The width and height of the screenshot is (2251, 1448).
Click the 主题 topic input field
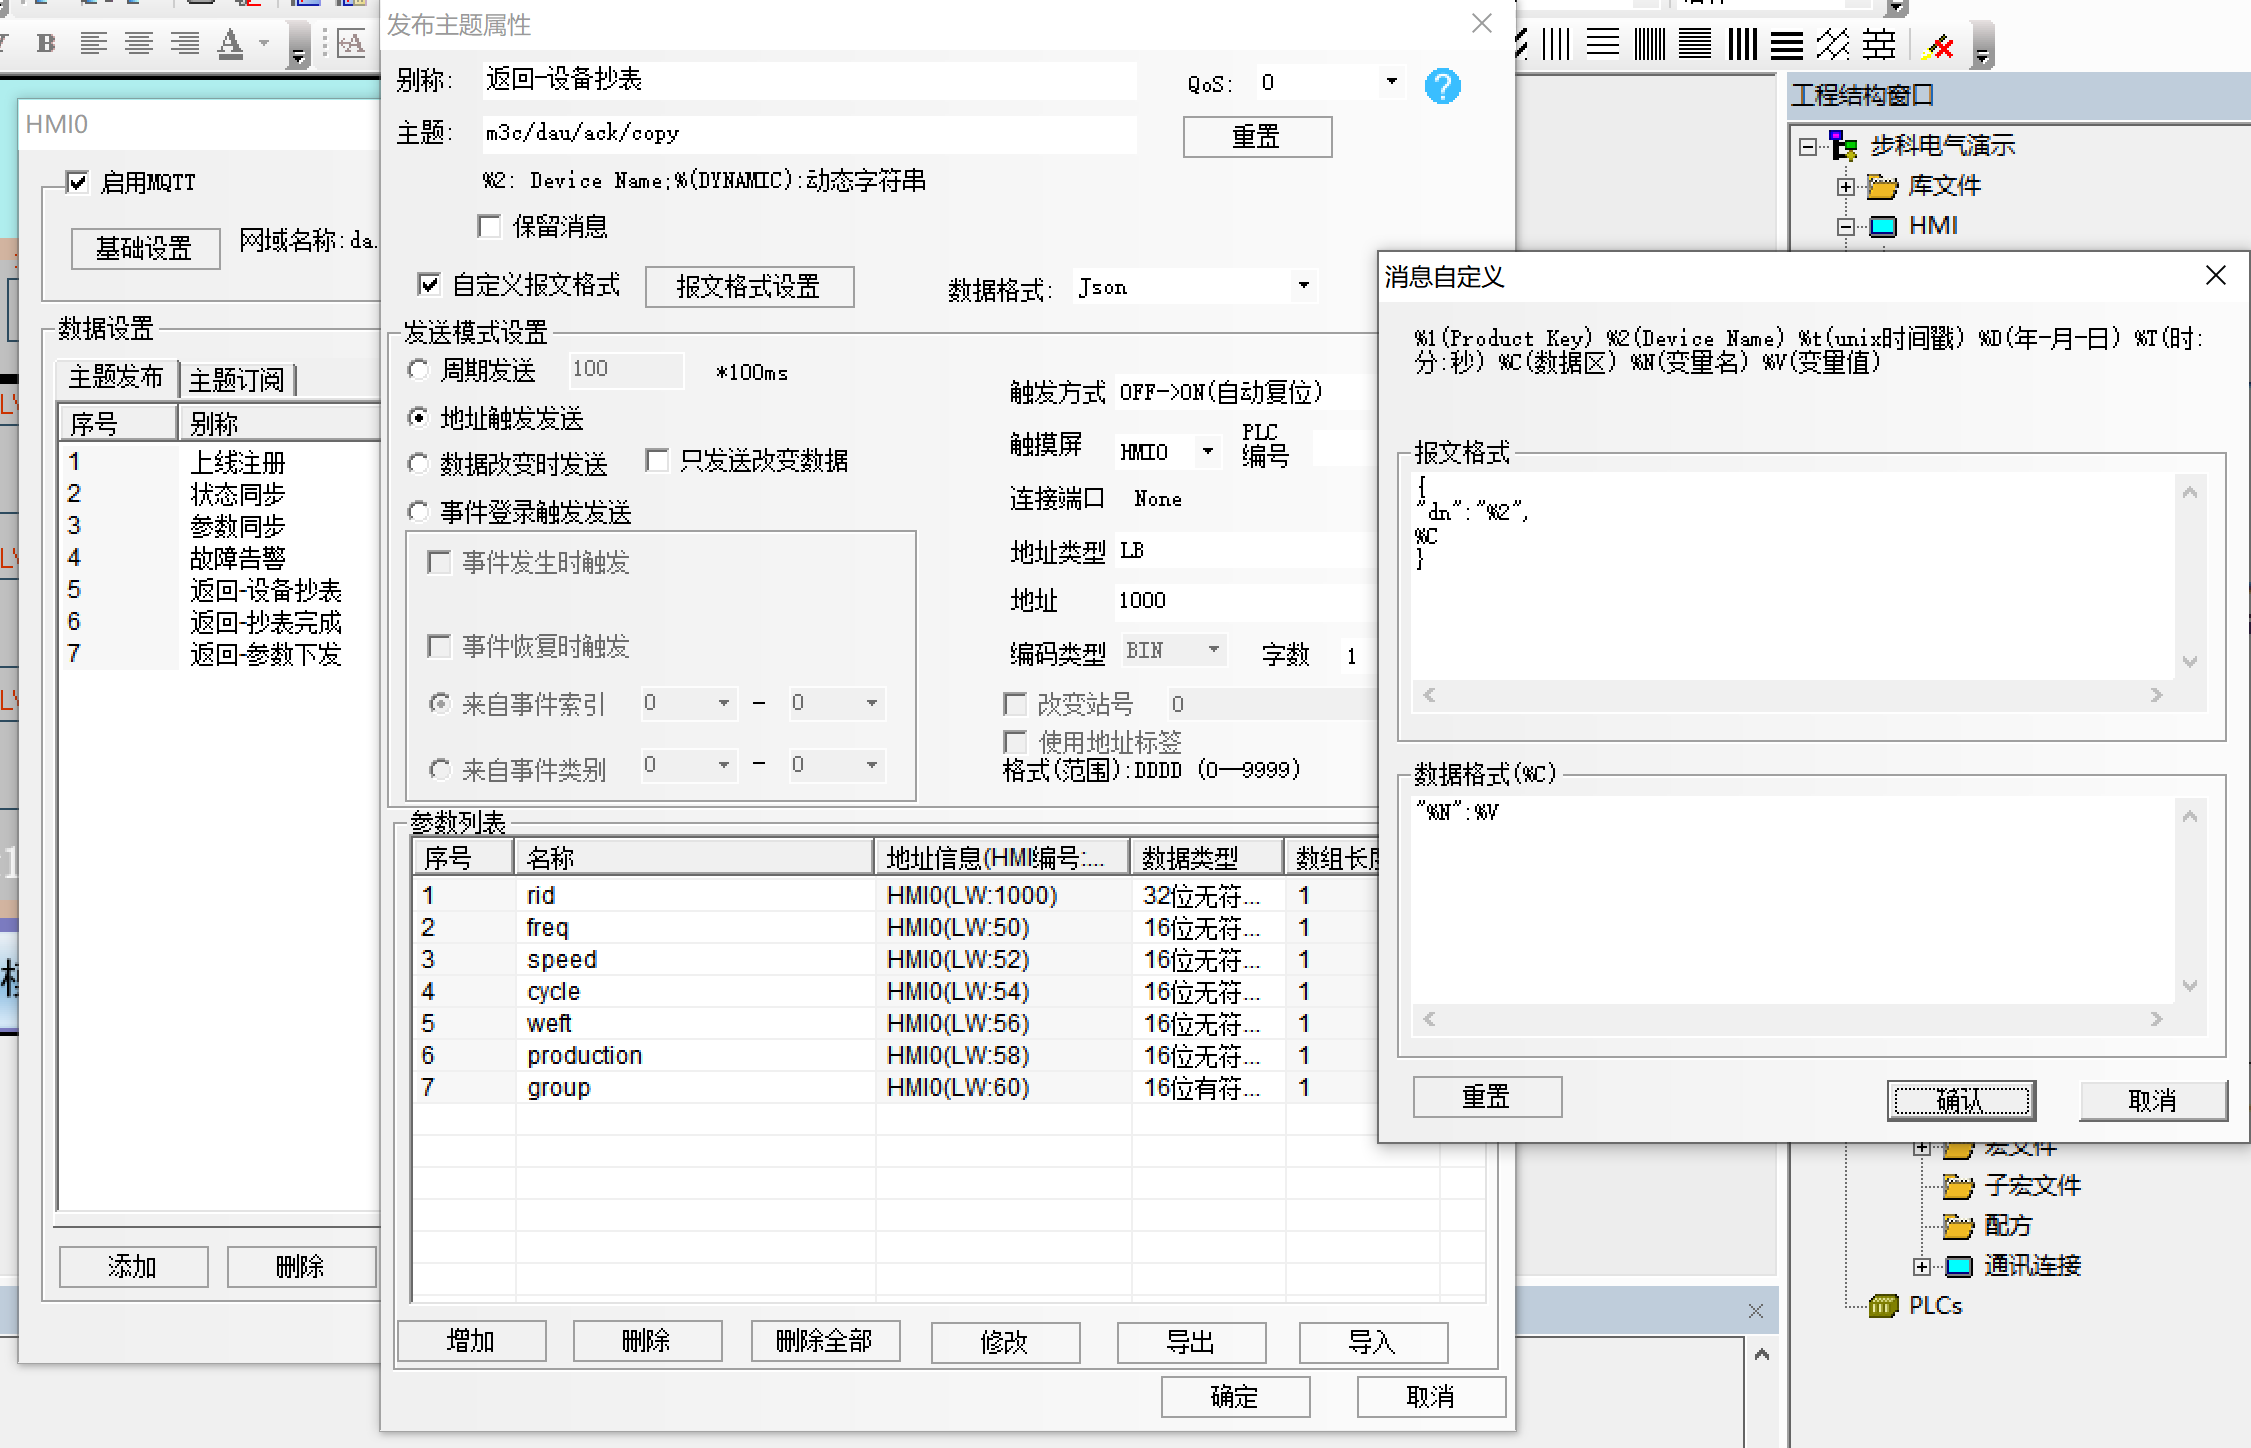809,133
